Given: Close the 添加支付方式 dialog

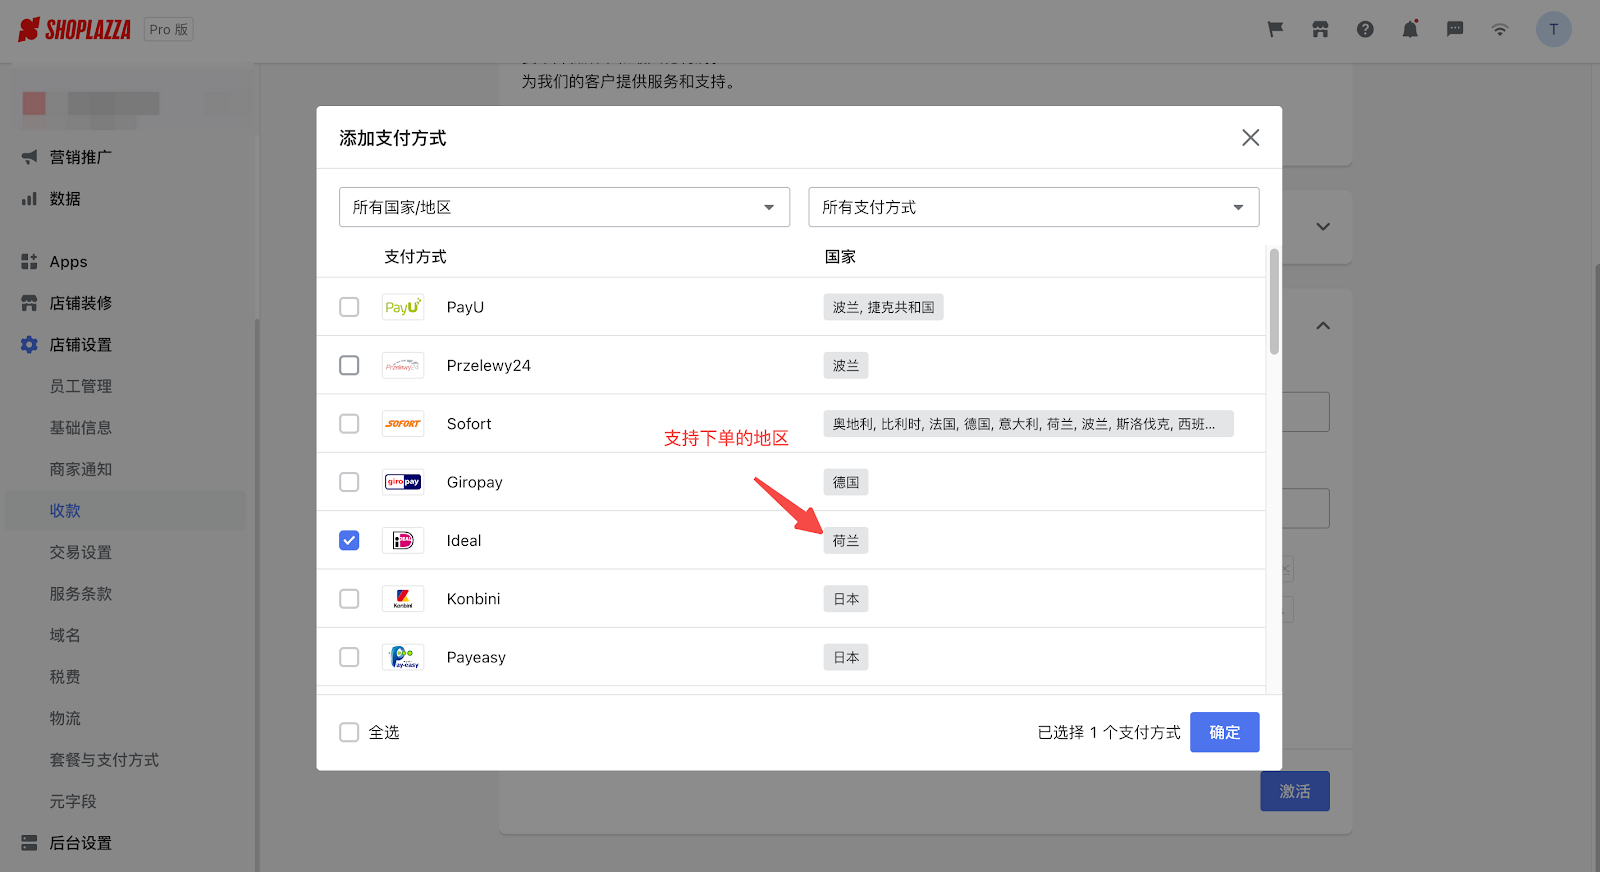Looking at the screenshot, I should coord(1250,138).
